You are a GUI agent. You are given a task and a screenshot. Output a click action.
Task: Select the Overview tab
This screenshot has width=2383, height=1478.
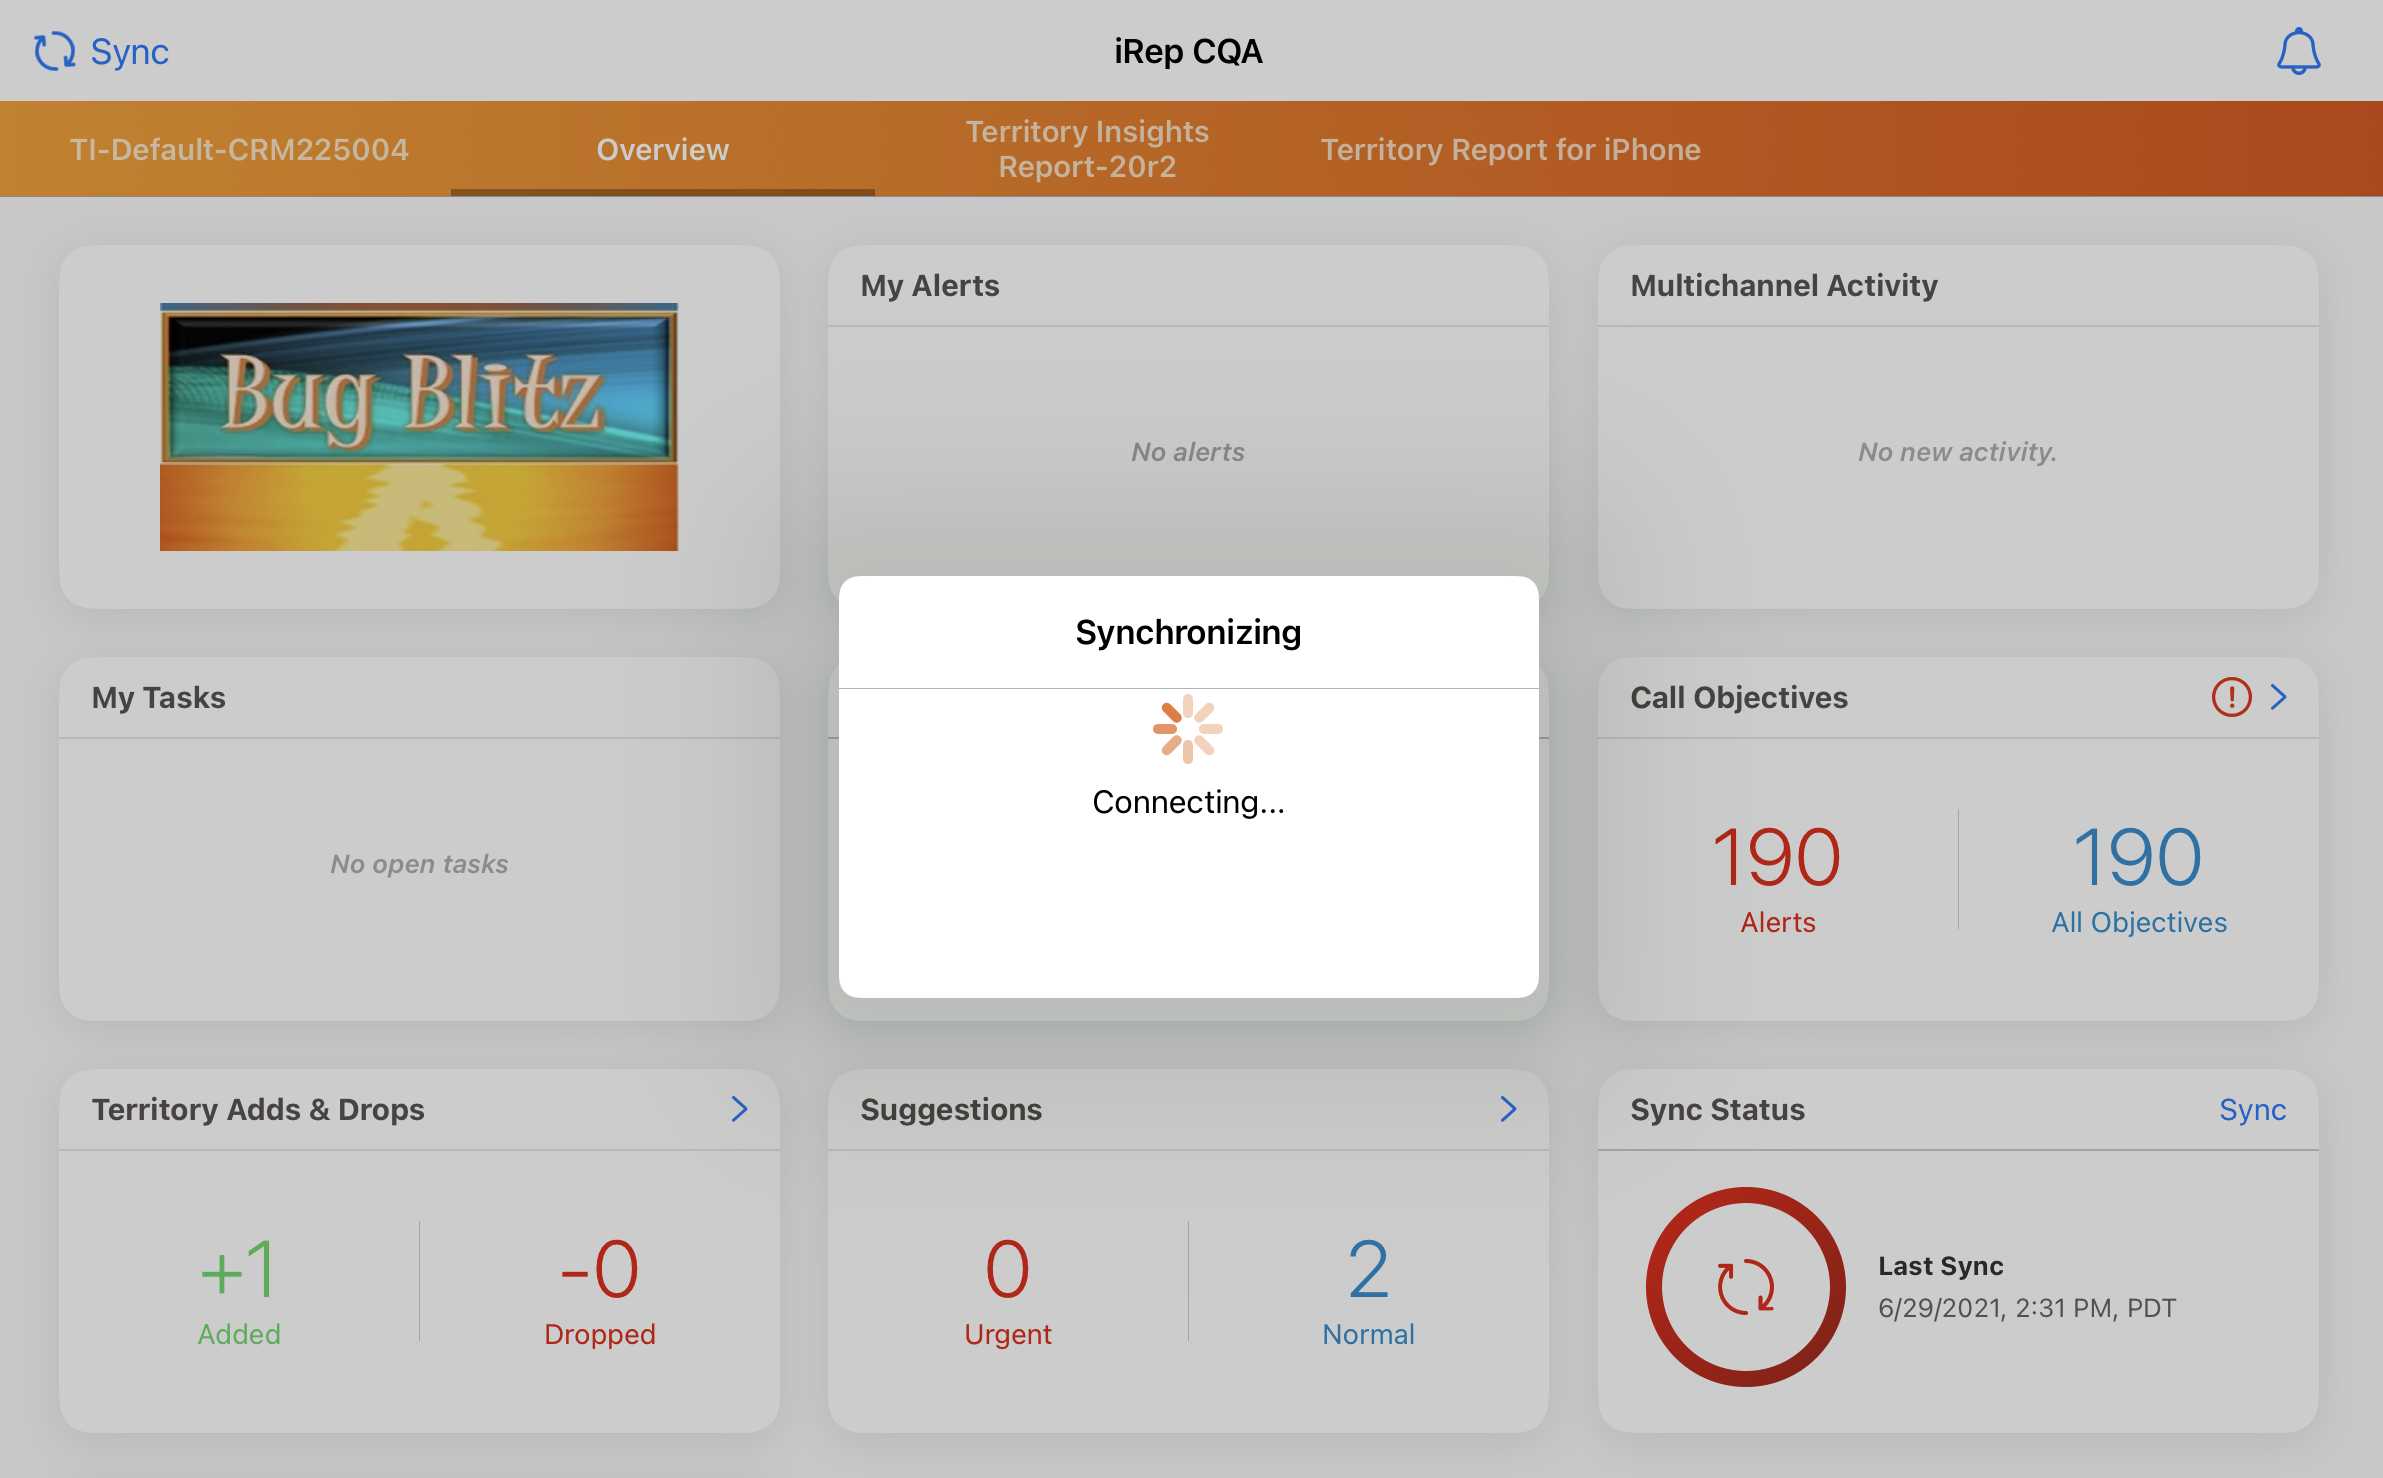(x=662, y=149)
